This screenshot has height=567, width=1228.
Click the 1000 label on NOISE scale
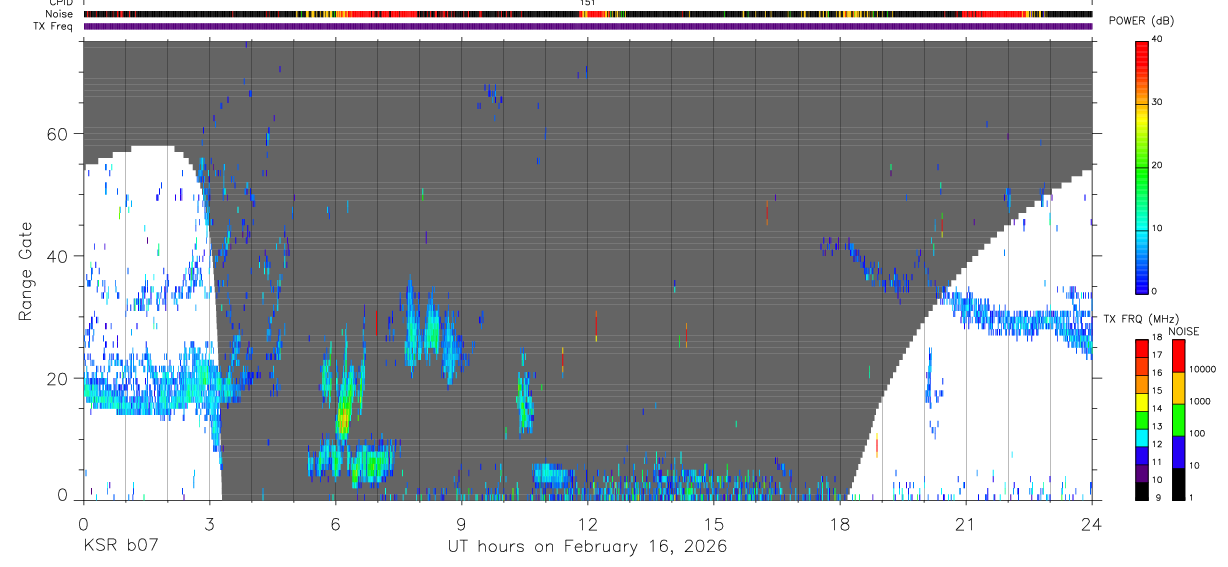(1199, 401)
